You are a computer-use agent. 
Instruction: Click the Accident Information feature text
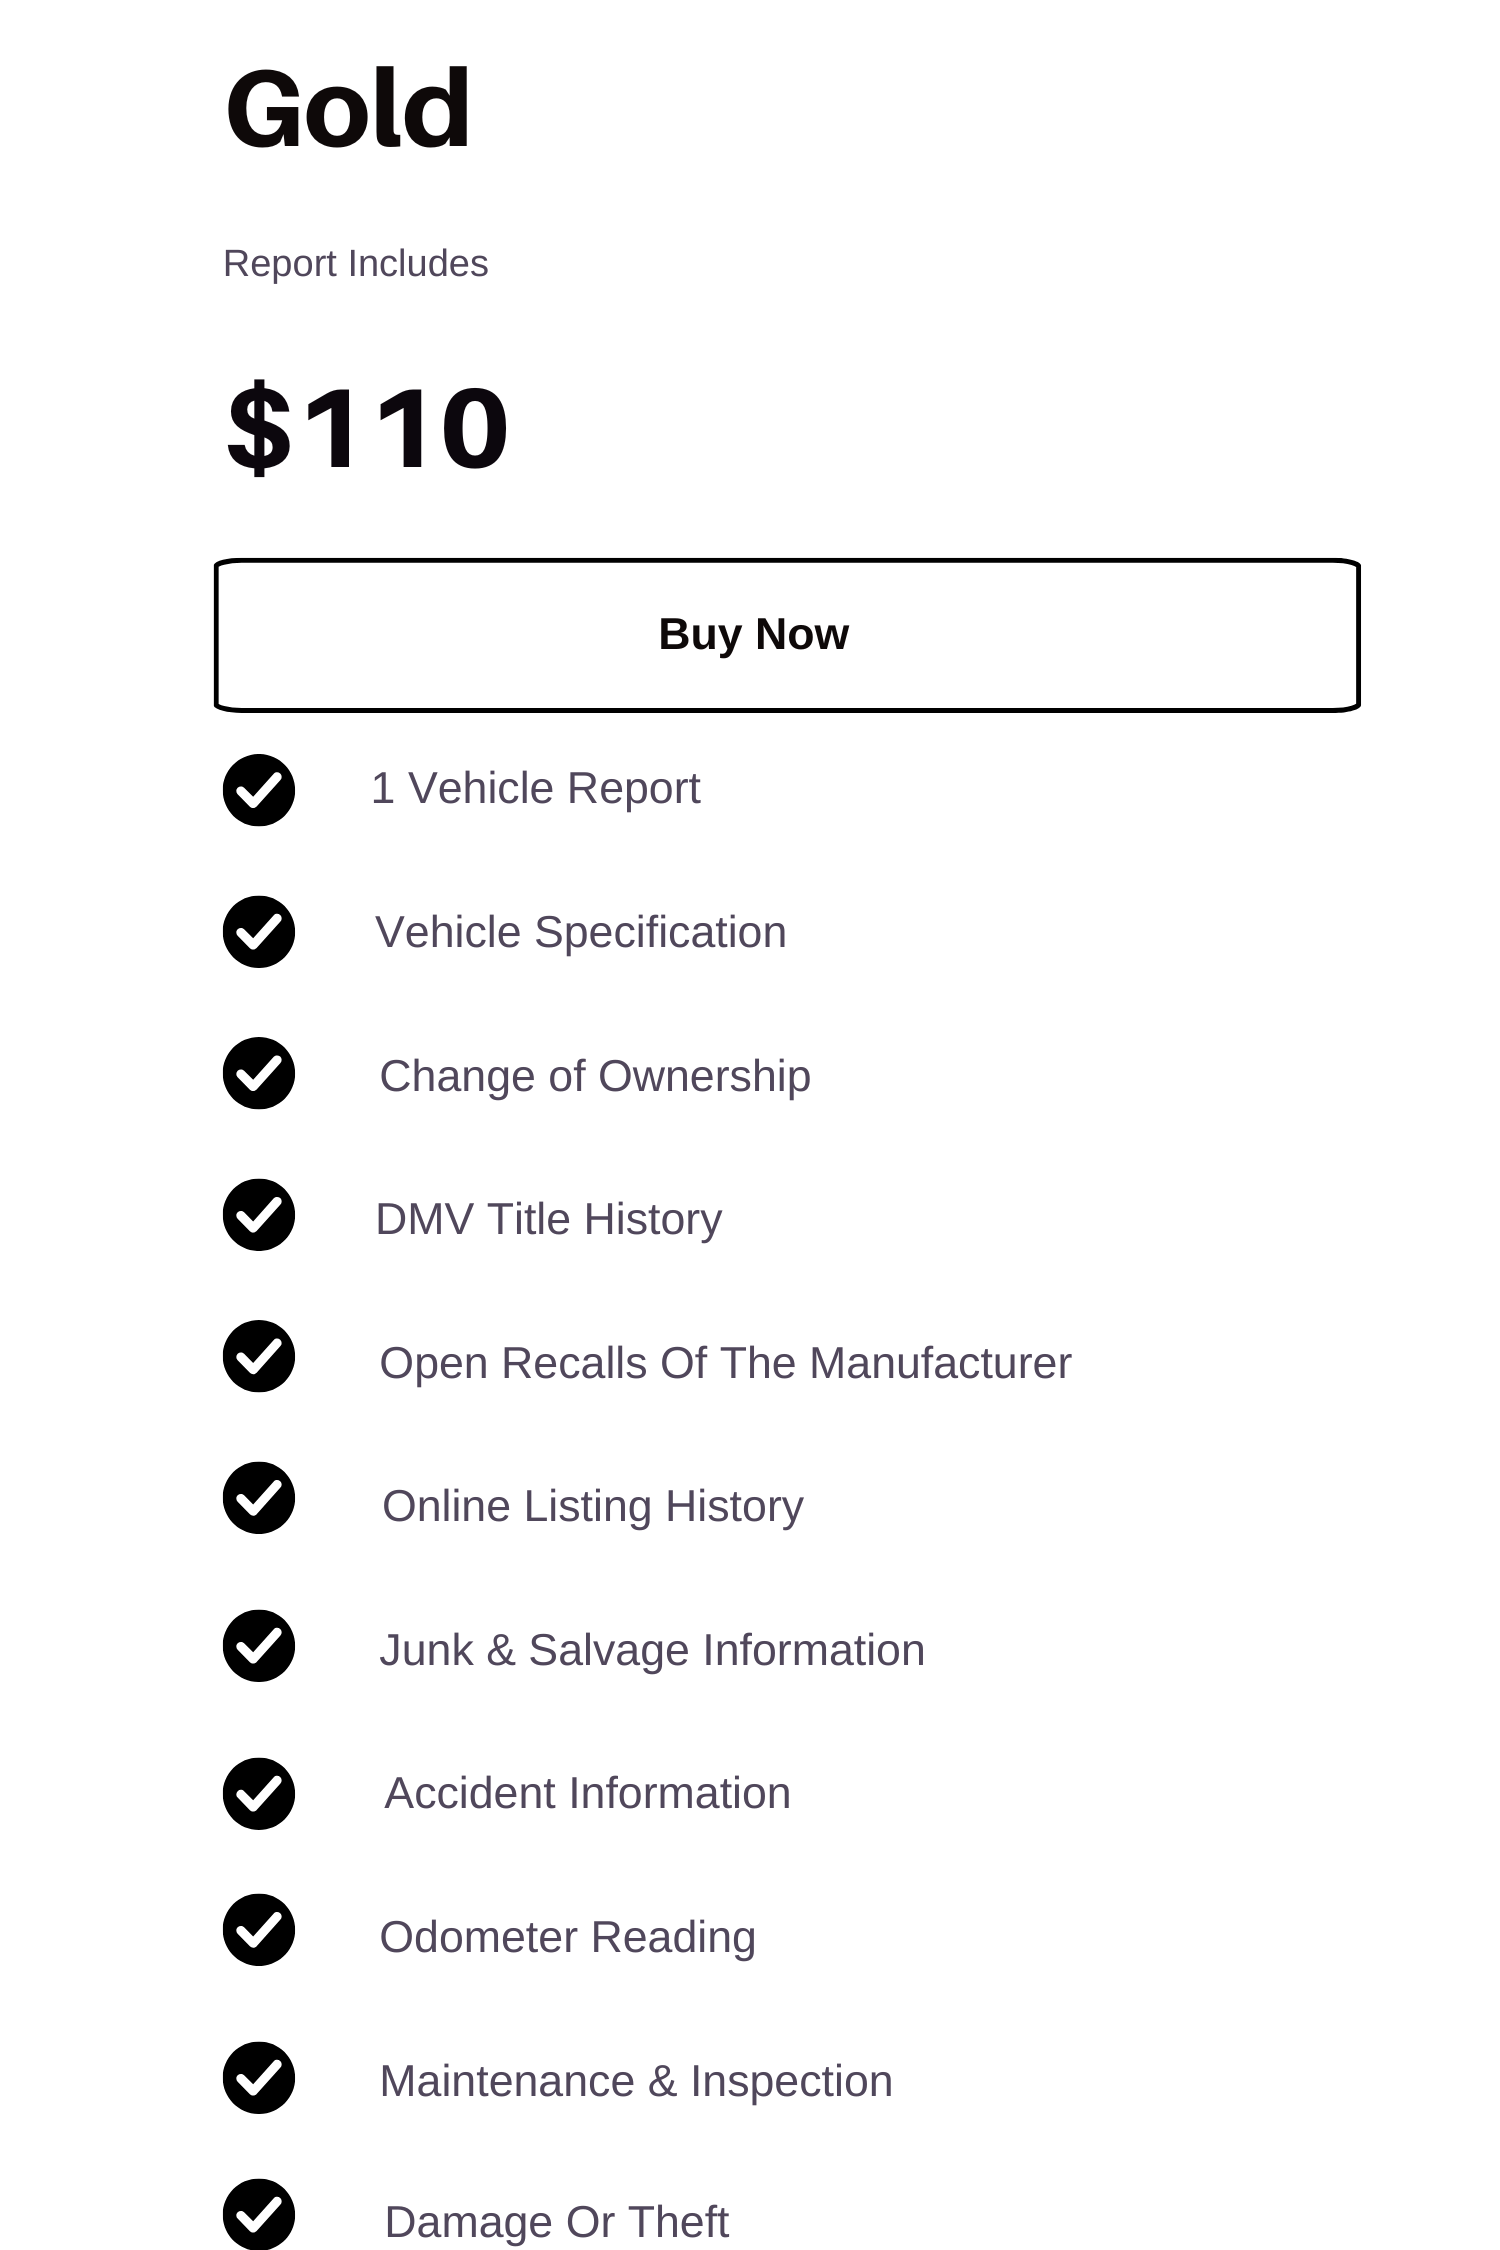pos(587,1794)
